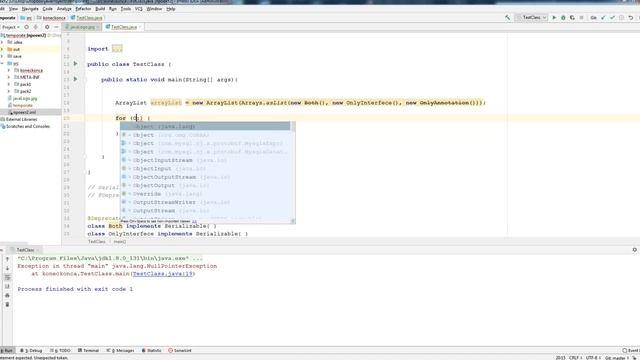Open the Analyze menu
The height and width of the screenshot is (360, 640).
click(x=64, y=9)
